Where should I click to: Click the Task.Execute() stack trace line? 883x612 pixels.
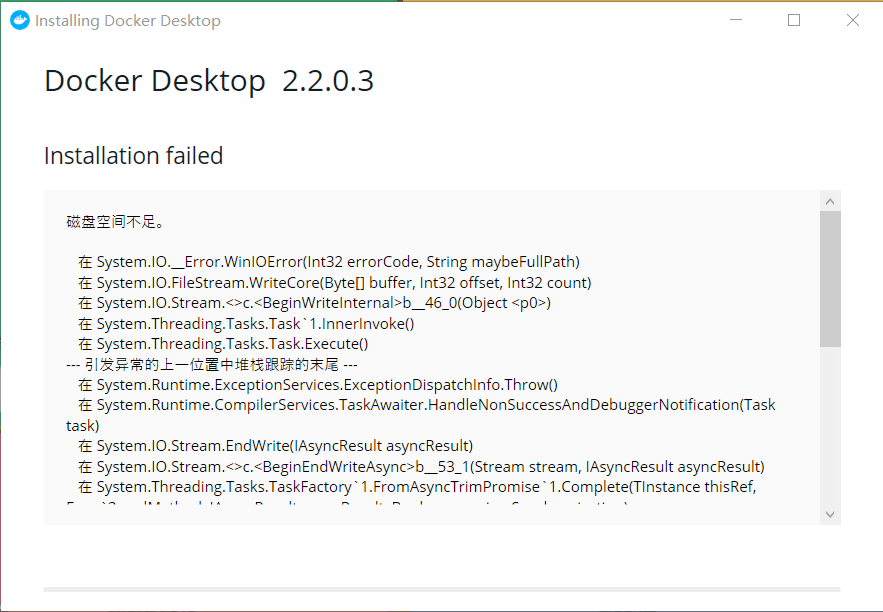[223, 344]
